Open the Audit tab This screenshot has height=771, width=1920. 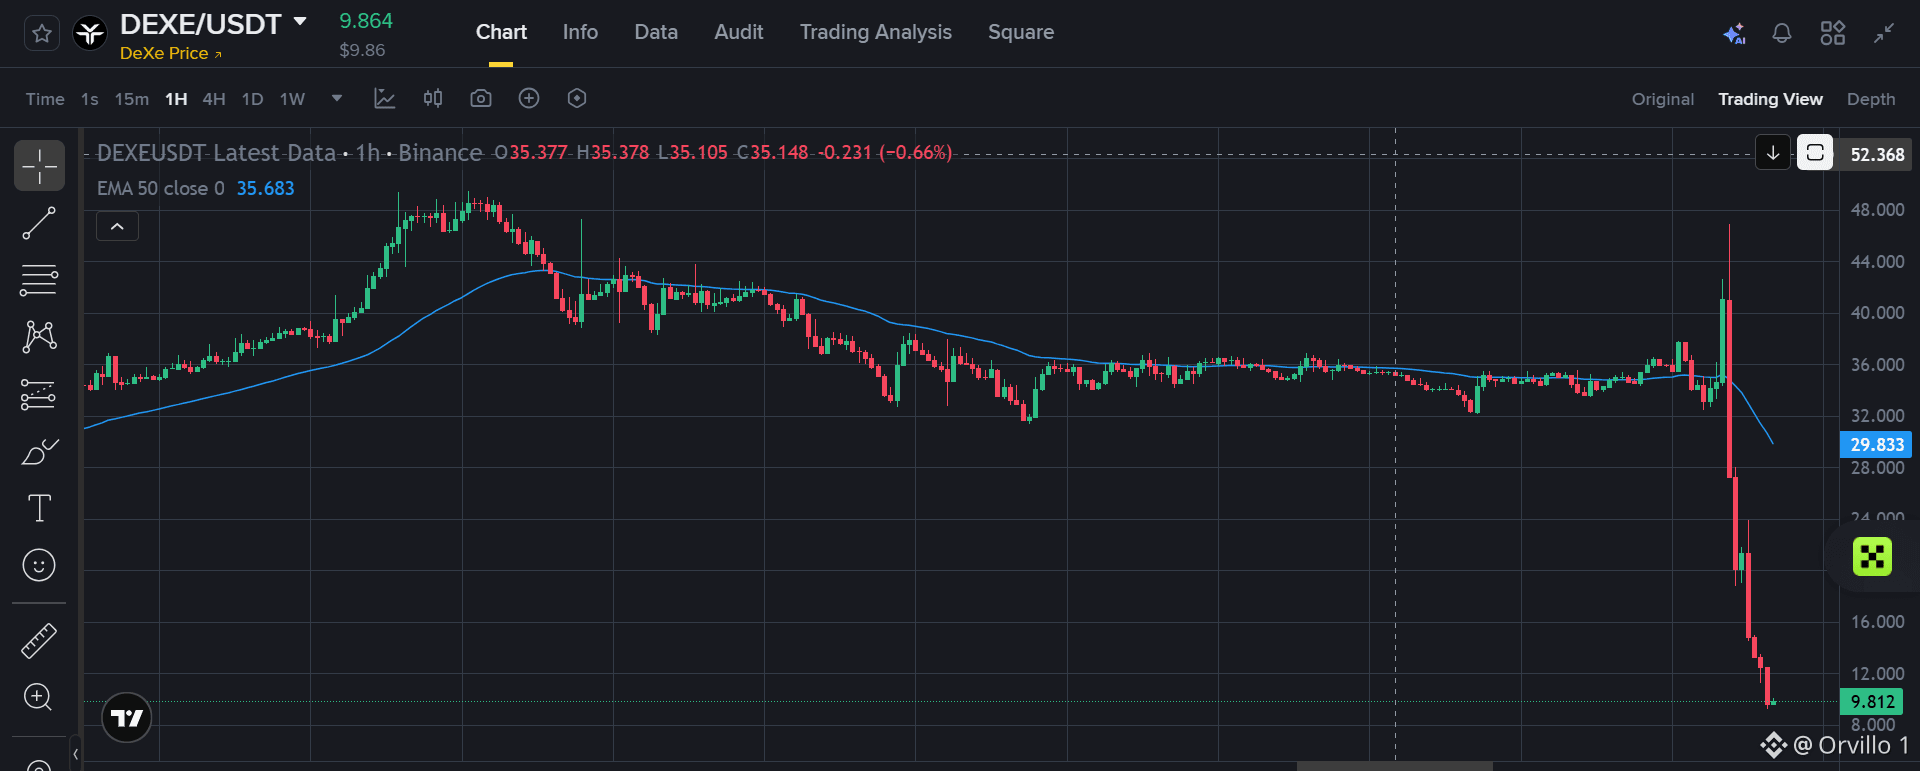click(x=739, y=32)
